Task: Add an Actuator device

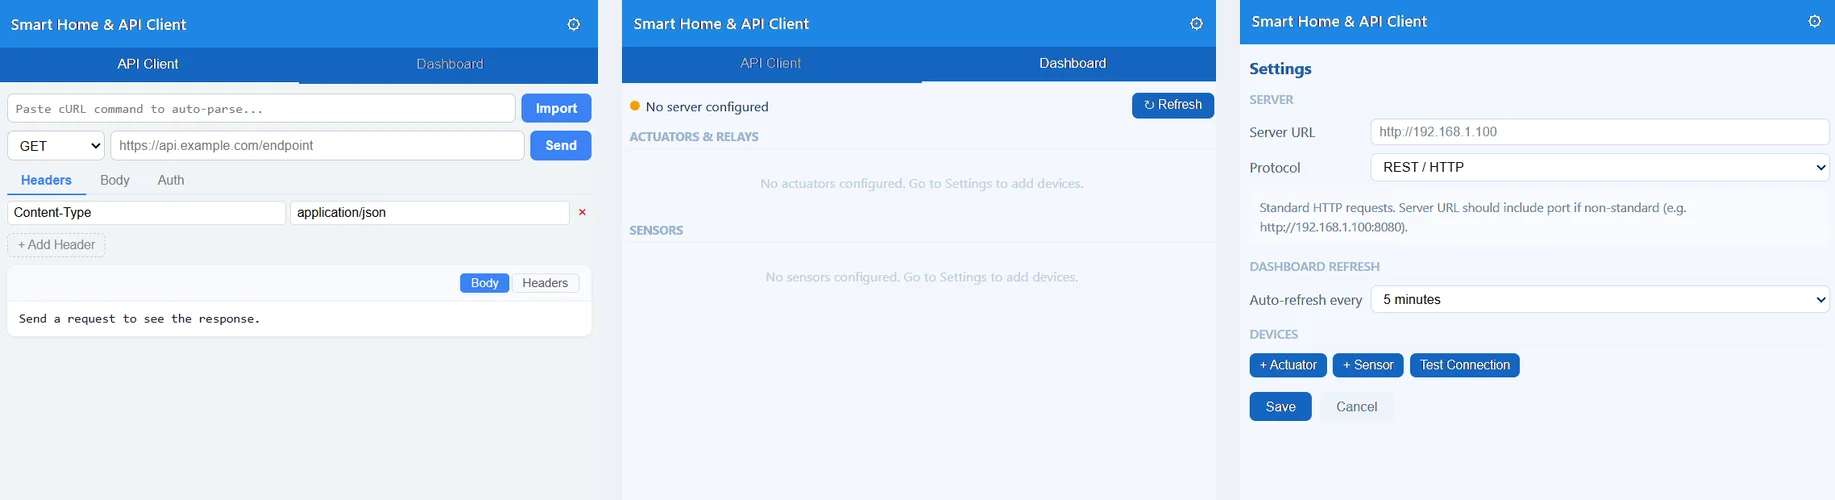Action: (1288, 365)
